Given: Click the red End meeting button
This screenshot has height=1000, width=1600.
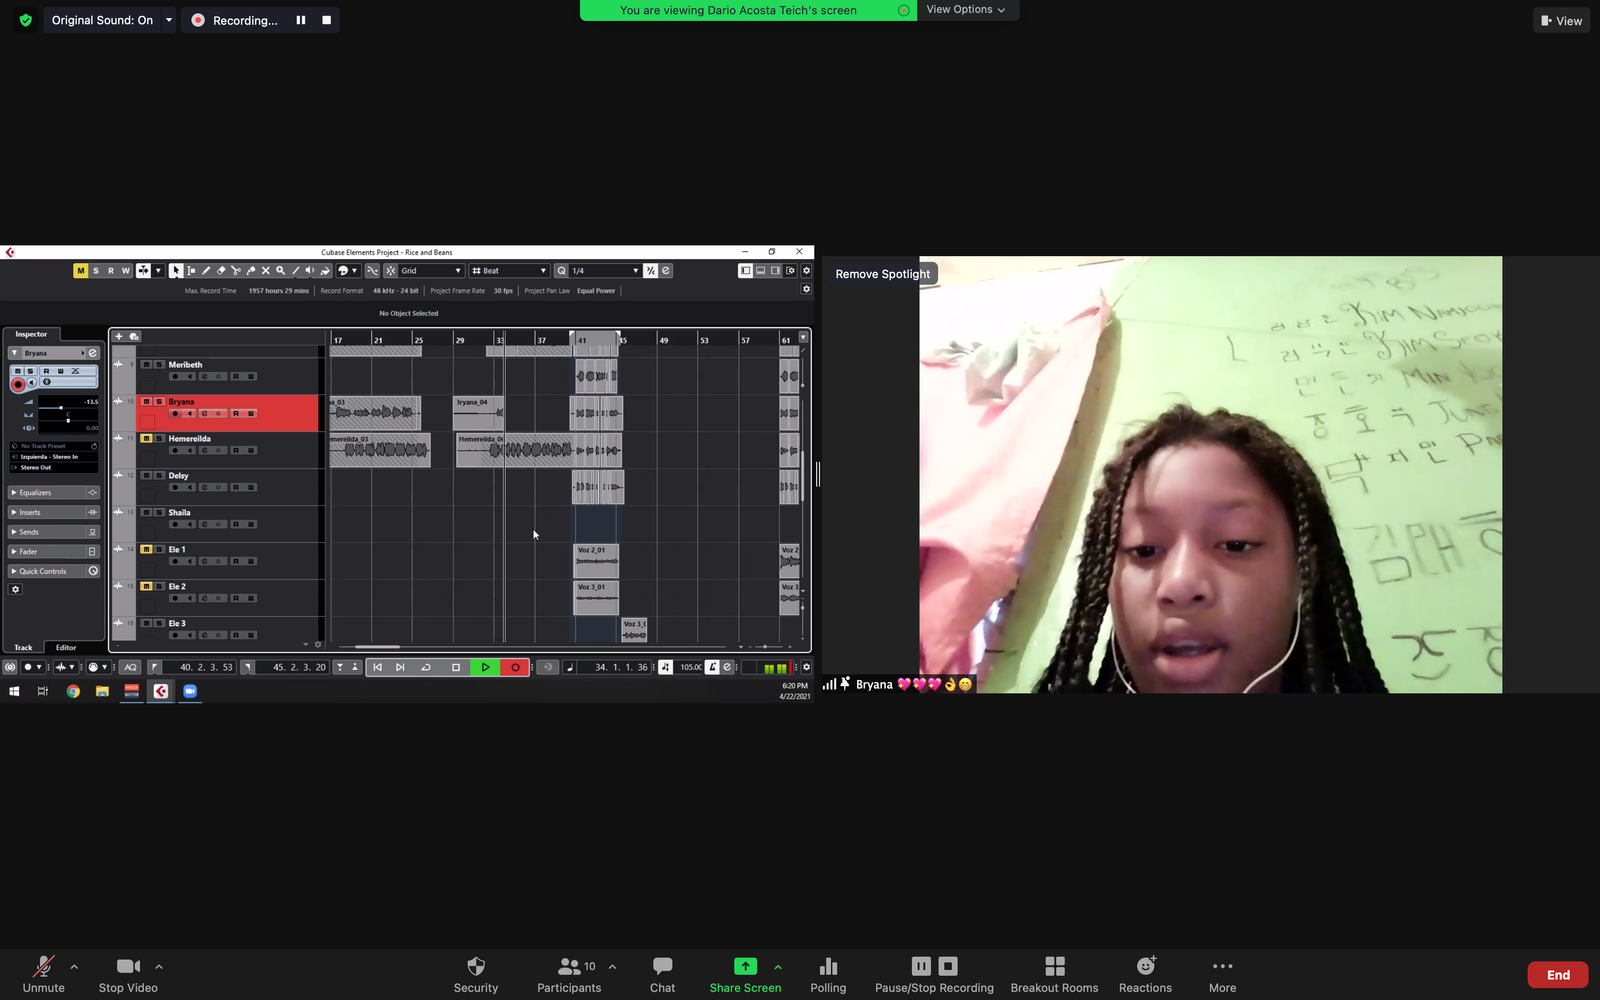Looking at the screenshot, I should click(x=1557, y=975).
